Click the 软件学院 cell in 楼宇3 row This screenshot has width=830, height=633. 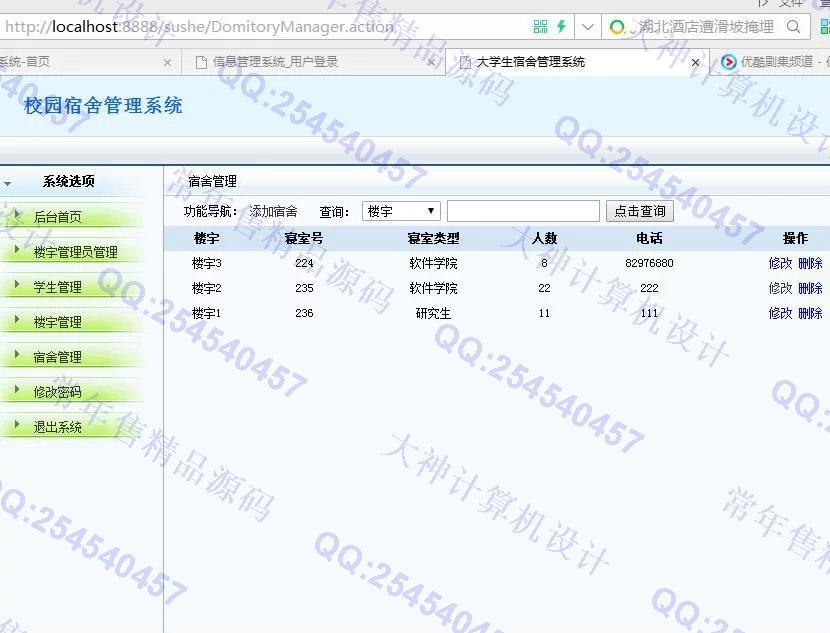click(434, 263)
